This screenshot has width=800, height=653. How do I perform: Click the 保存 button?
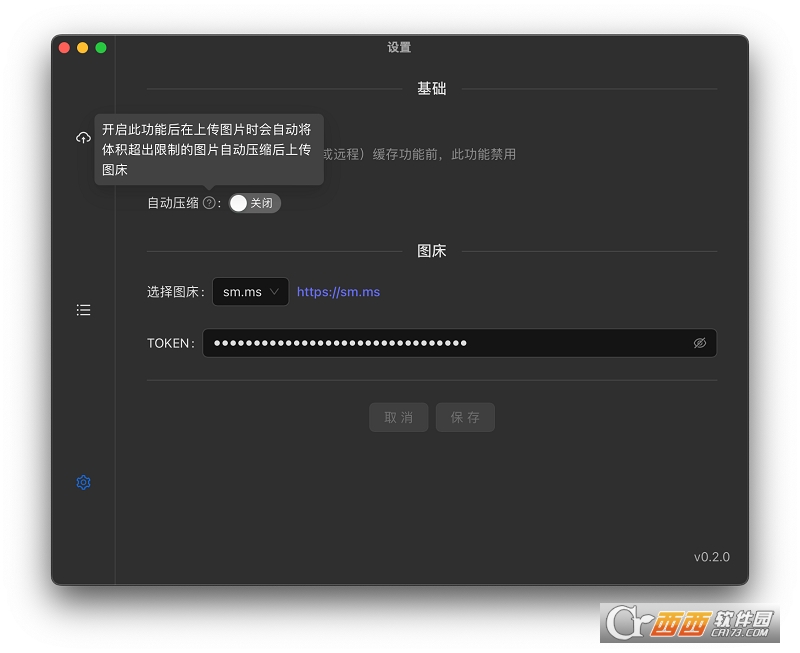coord(465,417)
